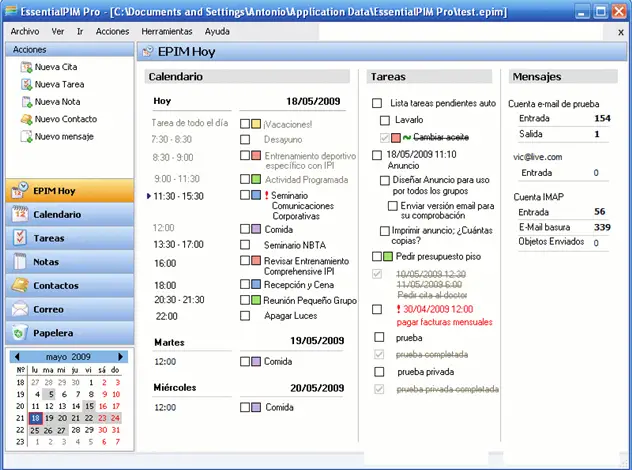Click blue category swatch on Recepción y Cena
Viewport: 632px width, 470px height.
pos(256,284)
